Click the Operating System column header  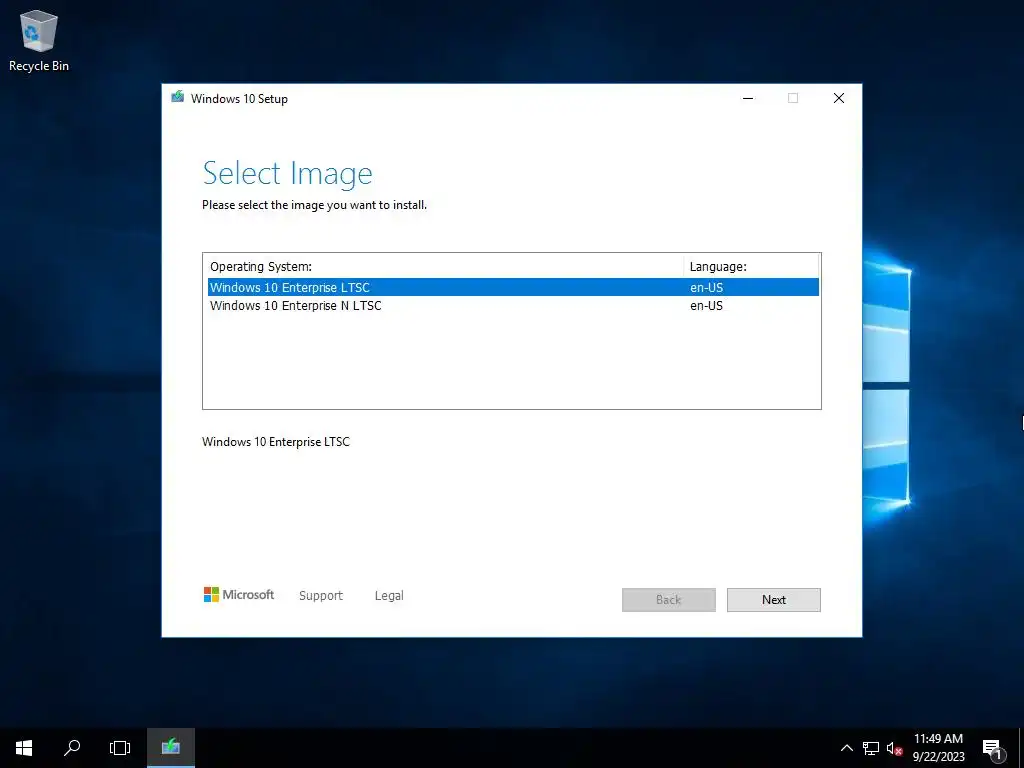tap(444, 266)
